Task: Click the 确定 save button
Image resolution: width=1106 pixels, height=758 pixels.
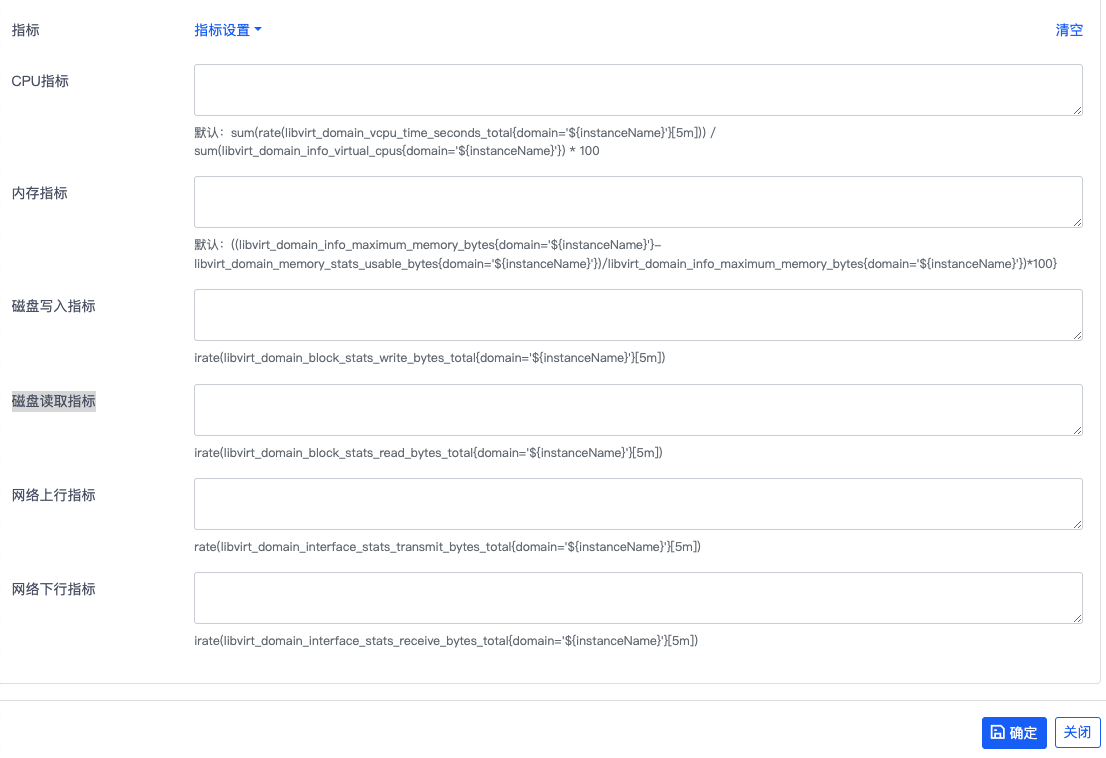Action: tap(1014, 733)
